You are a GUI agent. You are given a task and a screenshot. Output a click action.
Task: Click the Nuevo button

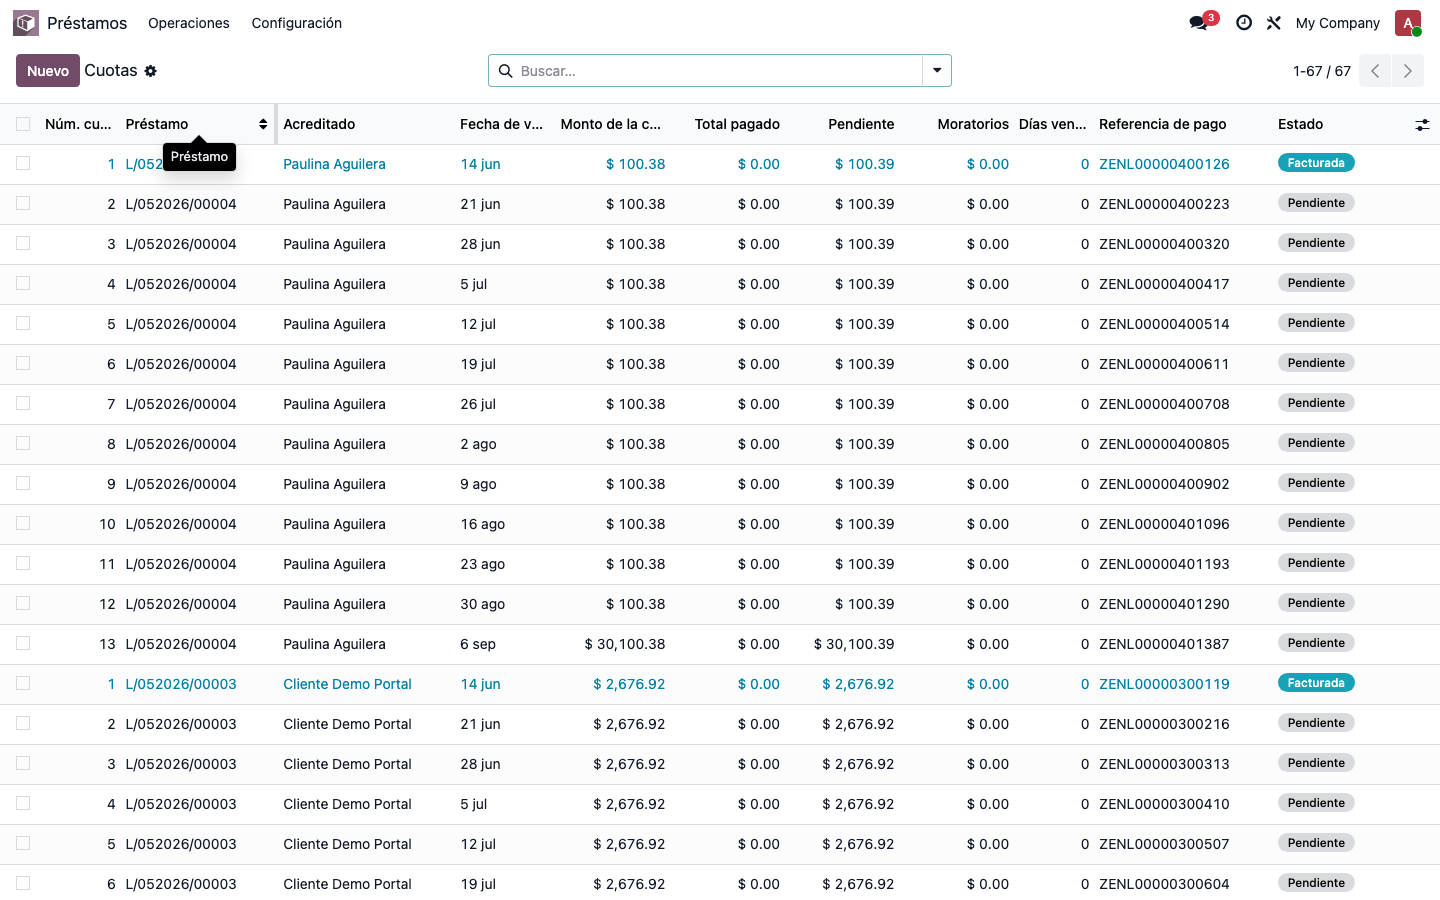point(48,71)
